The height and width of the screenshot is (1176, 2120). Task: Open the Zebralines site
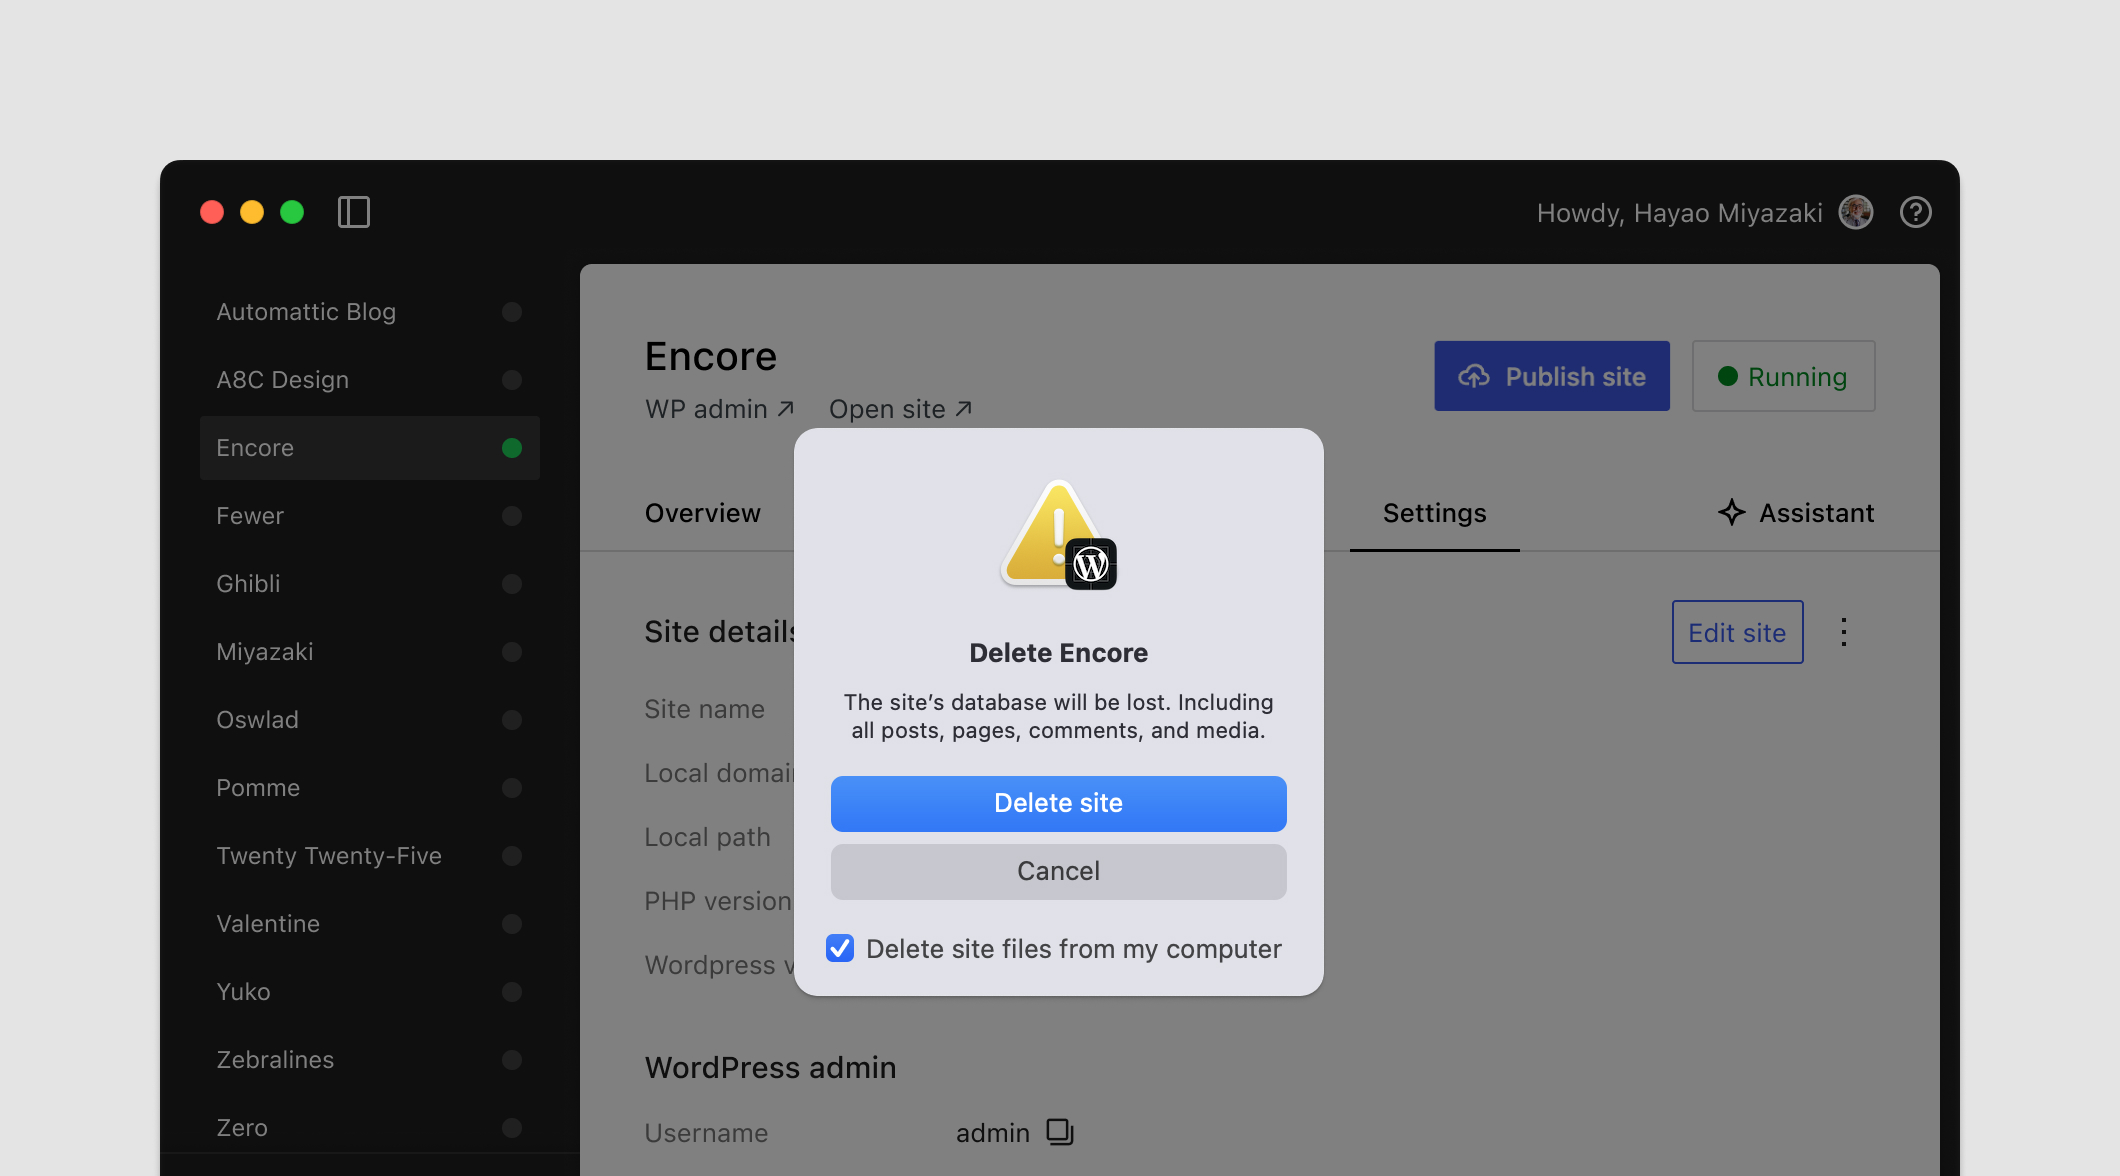click(370, 1060)
